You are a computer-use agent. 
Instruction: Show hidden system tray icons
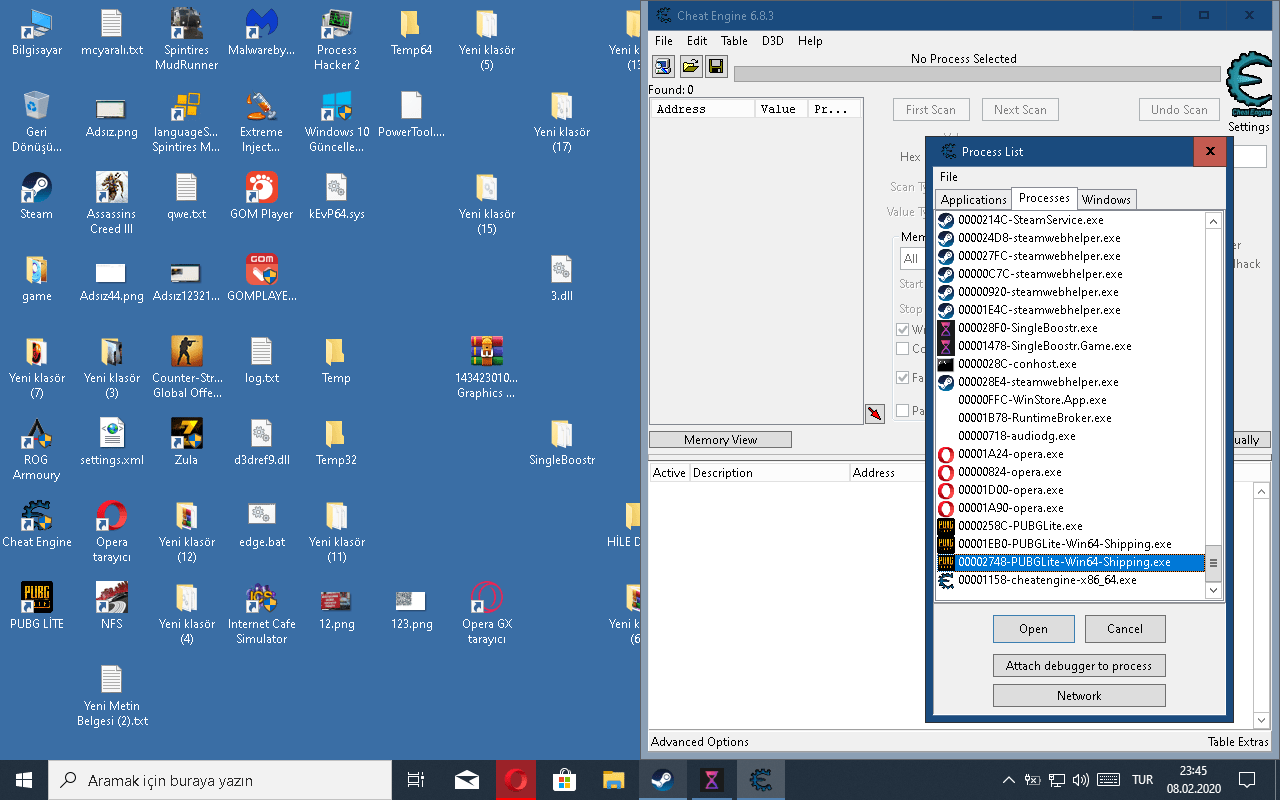click(x=1008, y=780)
